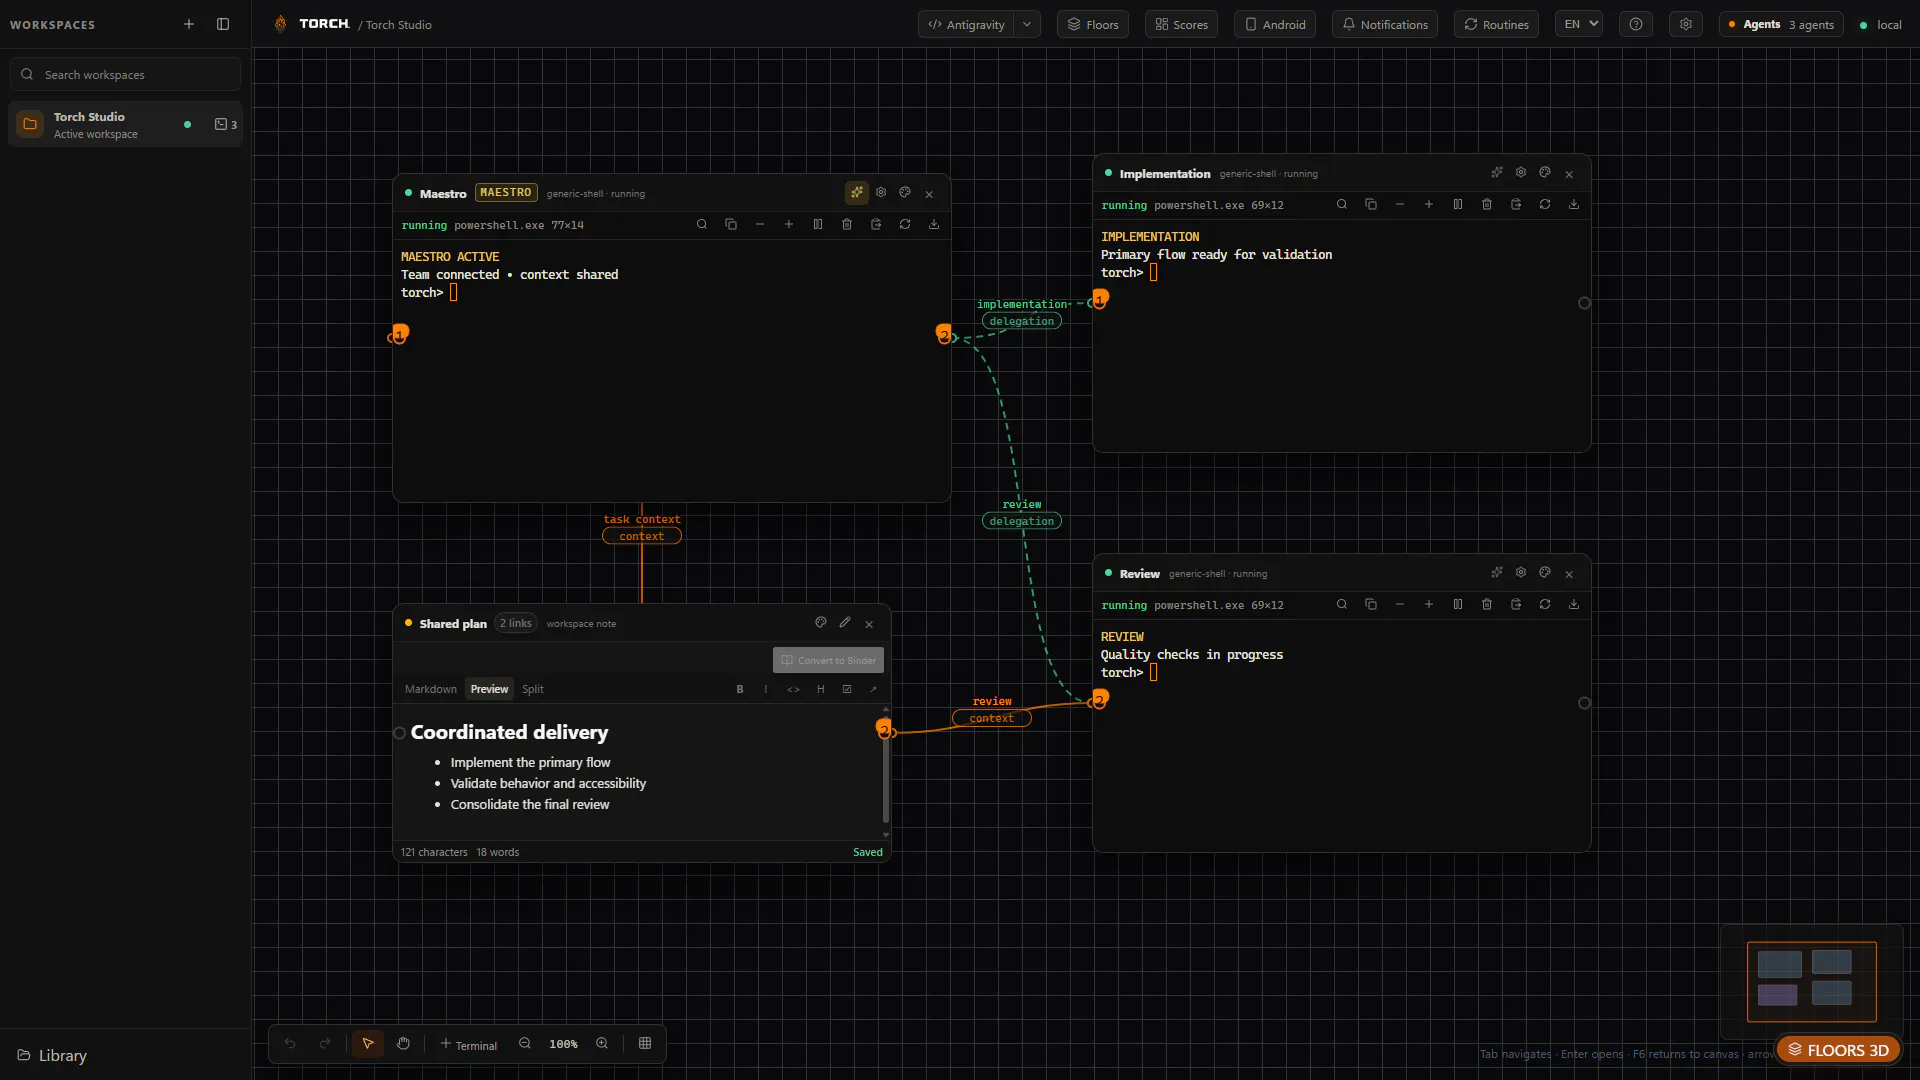Apply bold formatting in Shared plan
1920x1080 pixels.
pos(740,689)
